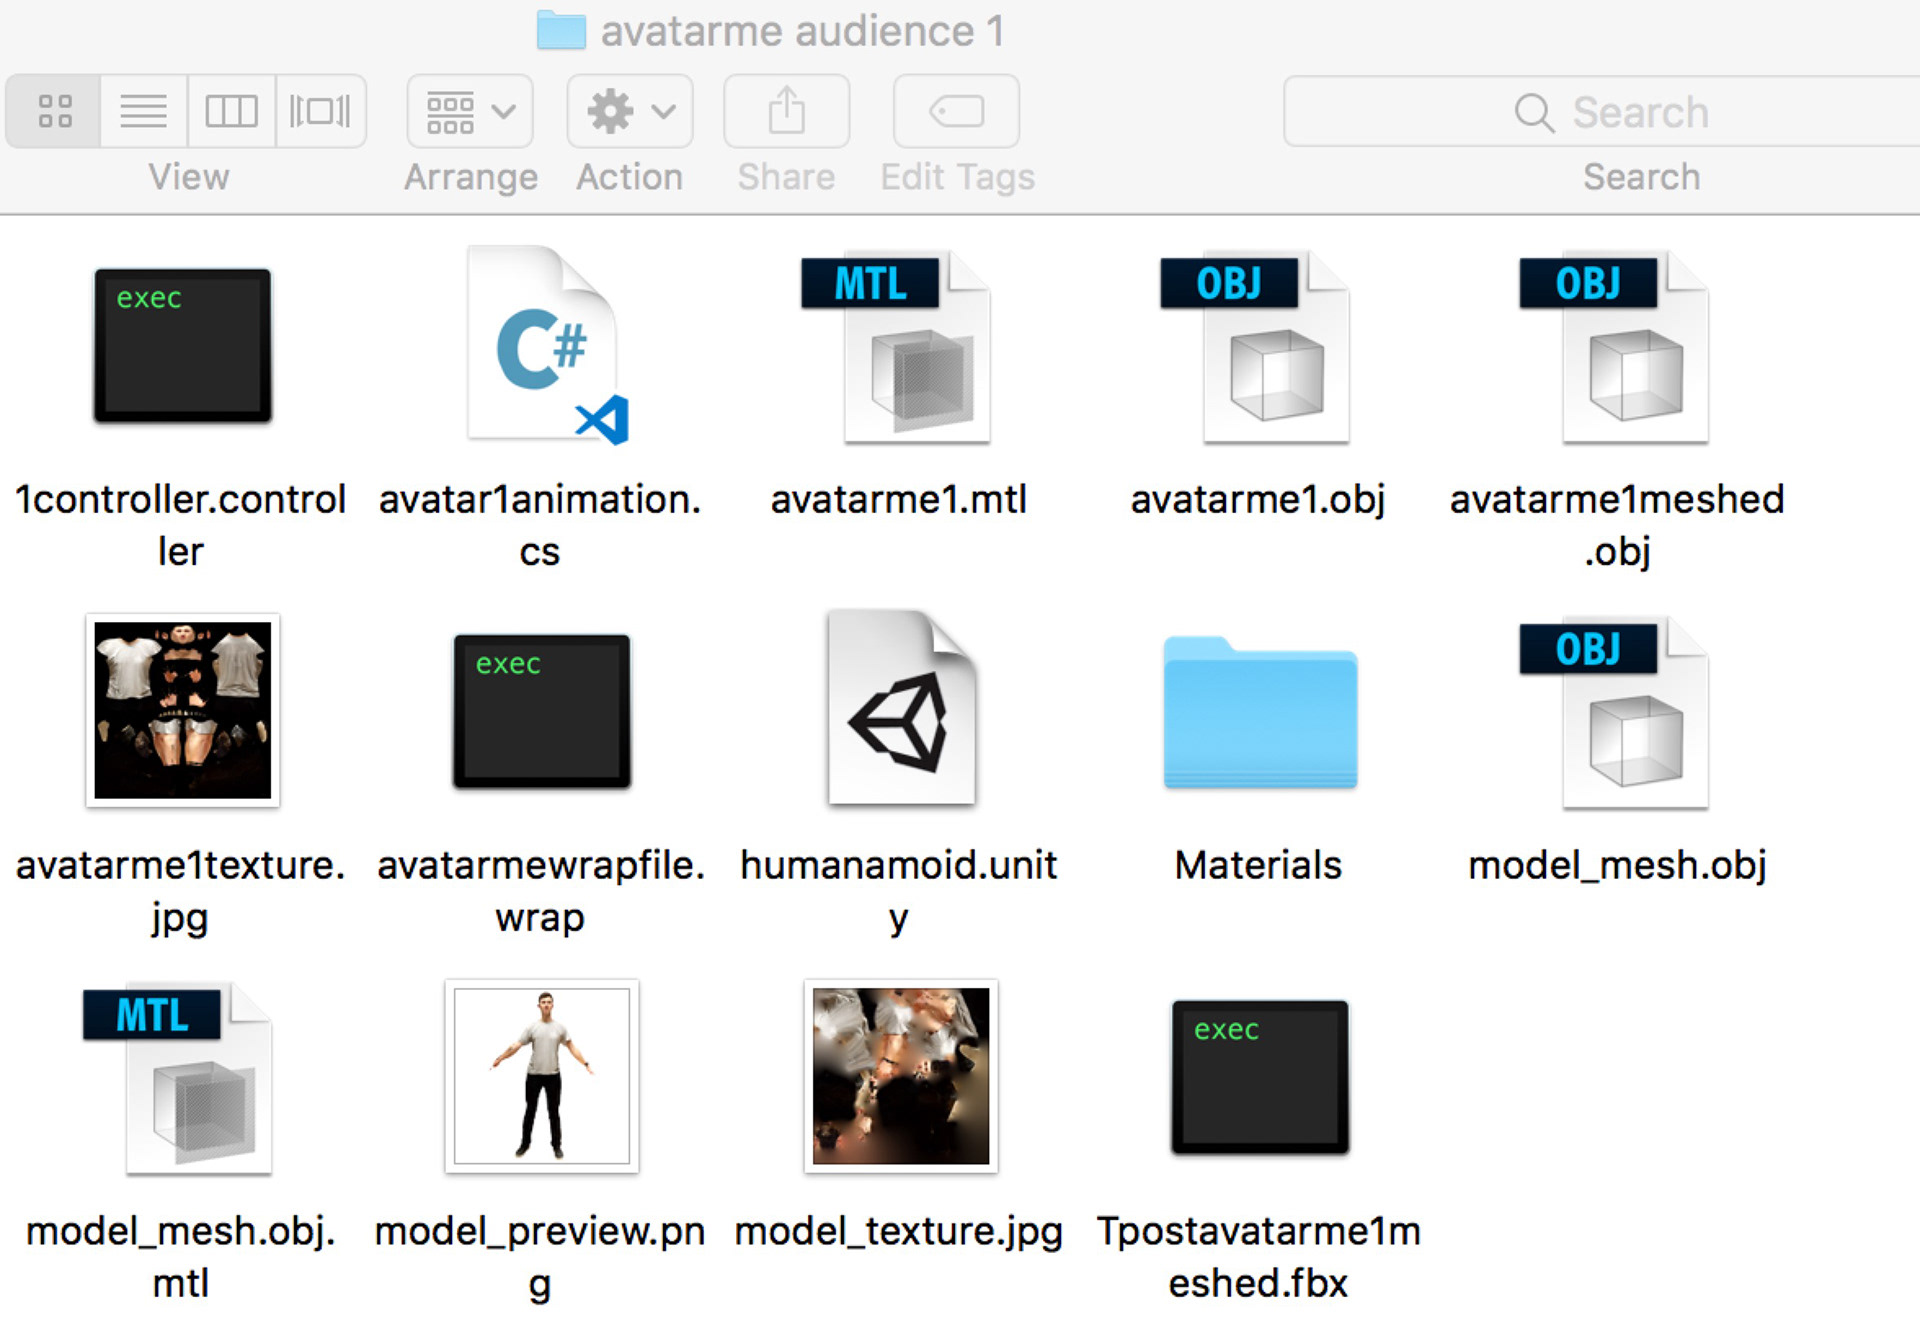Click the '1controller.controller' file name
The height and width of the screenshot is (1336, 1920).
180,525
